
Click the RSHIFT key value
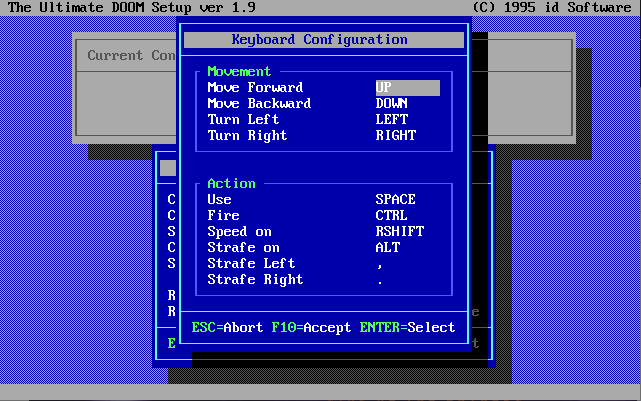pyautogui.click(x=399, y=232)
